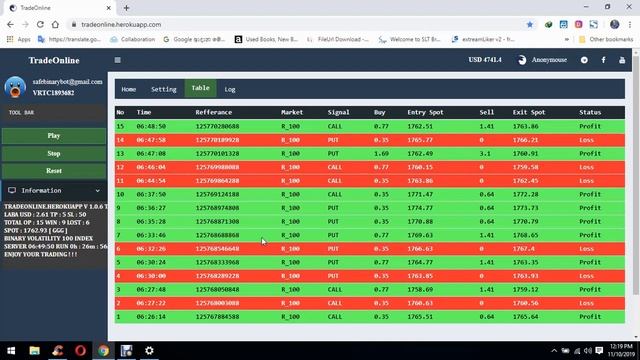Click the 3.1 sell value in row 13
This screenshot has width=640, height=360.
point(485,153)
